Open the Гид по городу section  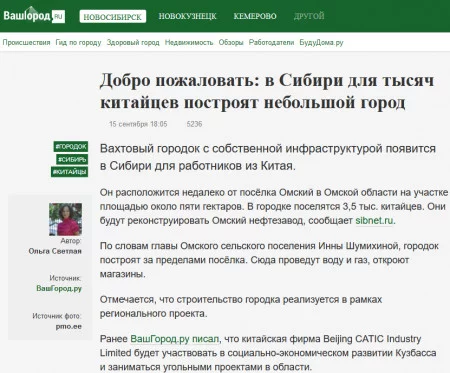78,42
